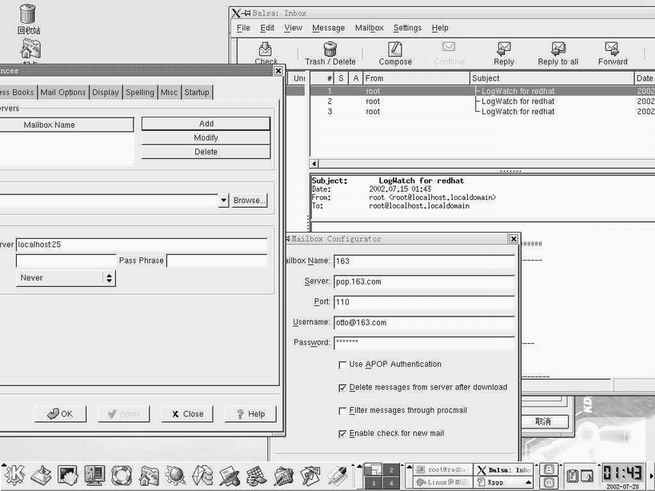
Task: Open the Mailbox menu
Action: [369, 28]
